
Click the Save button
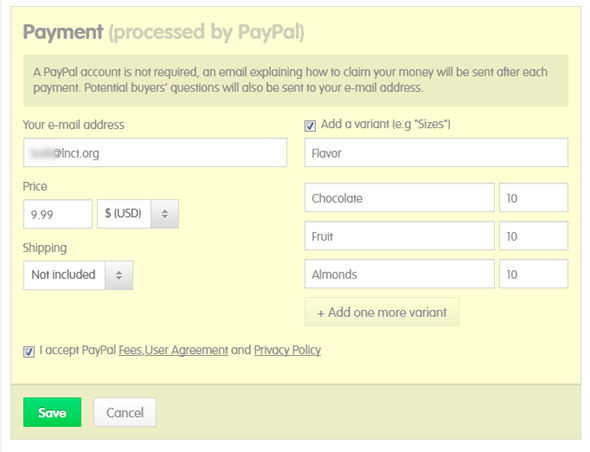[x=52, y=412]
